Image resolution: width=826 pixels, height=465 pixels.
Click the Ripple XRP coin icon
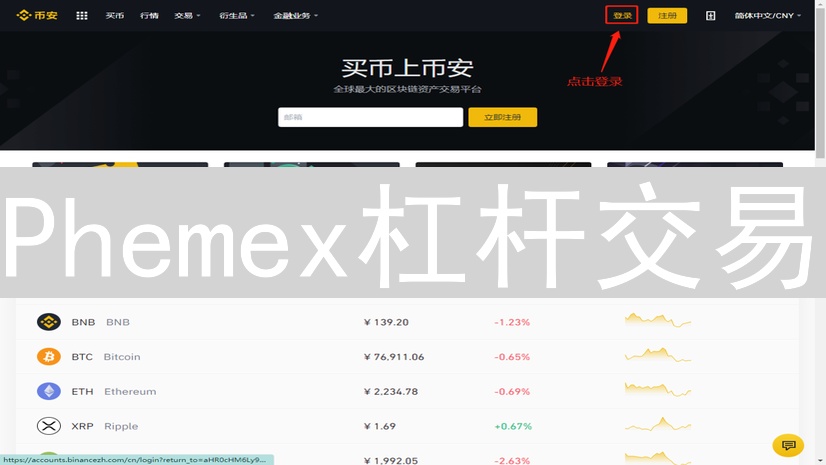48,426
